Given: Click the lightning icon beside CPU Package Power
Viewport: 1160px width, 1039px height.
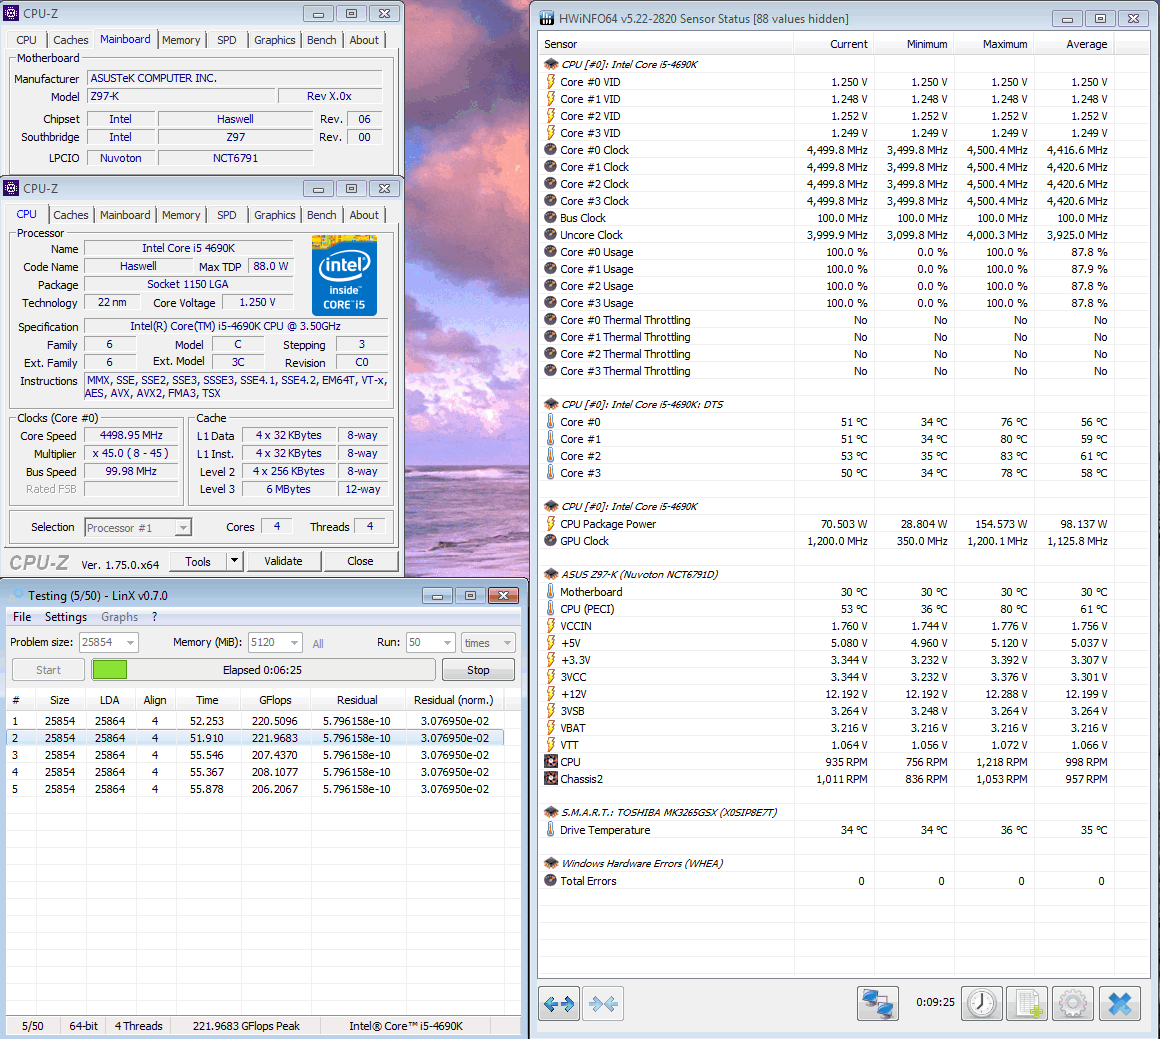Looking at the screenshot, I should pyautogui.click(x=550, y=524).
